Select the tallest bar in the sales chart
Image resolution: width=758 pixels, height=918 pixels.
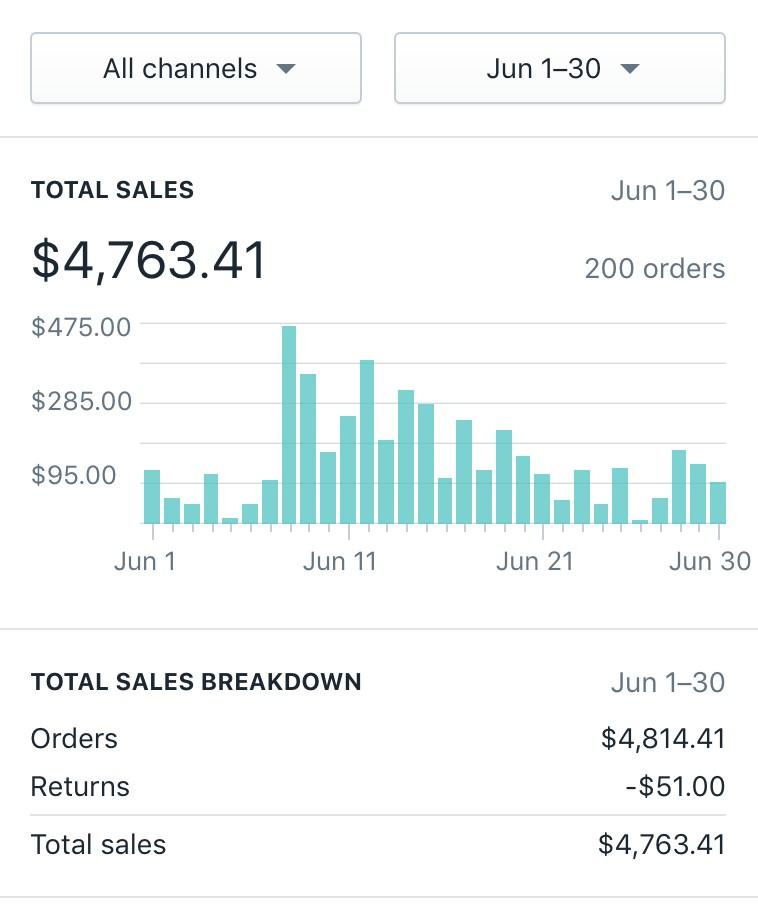click(289, 425)
